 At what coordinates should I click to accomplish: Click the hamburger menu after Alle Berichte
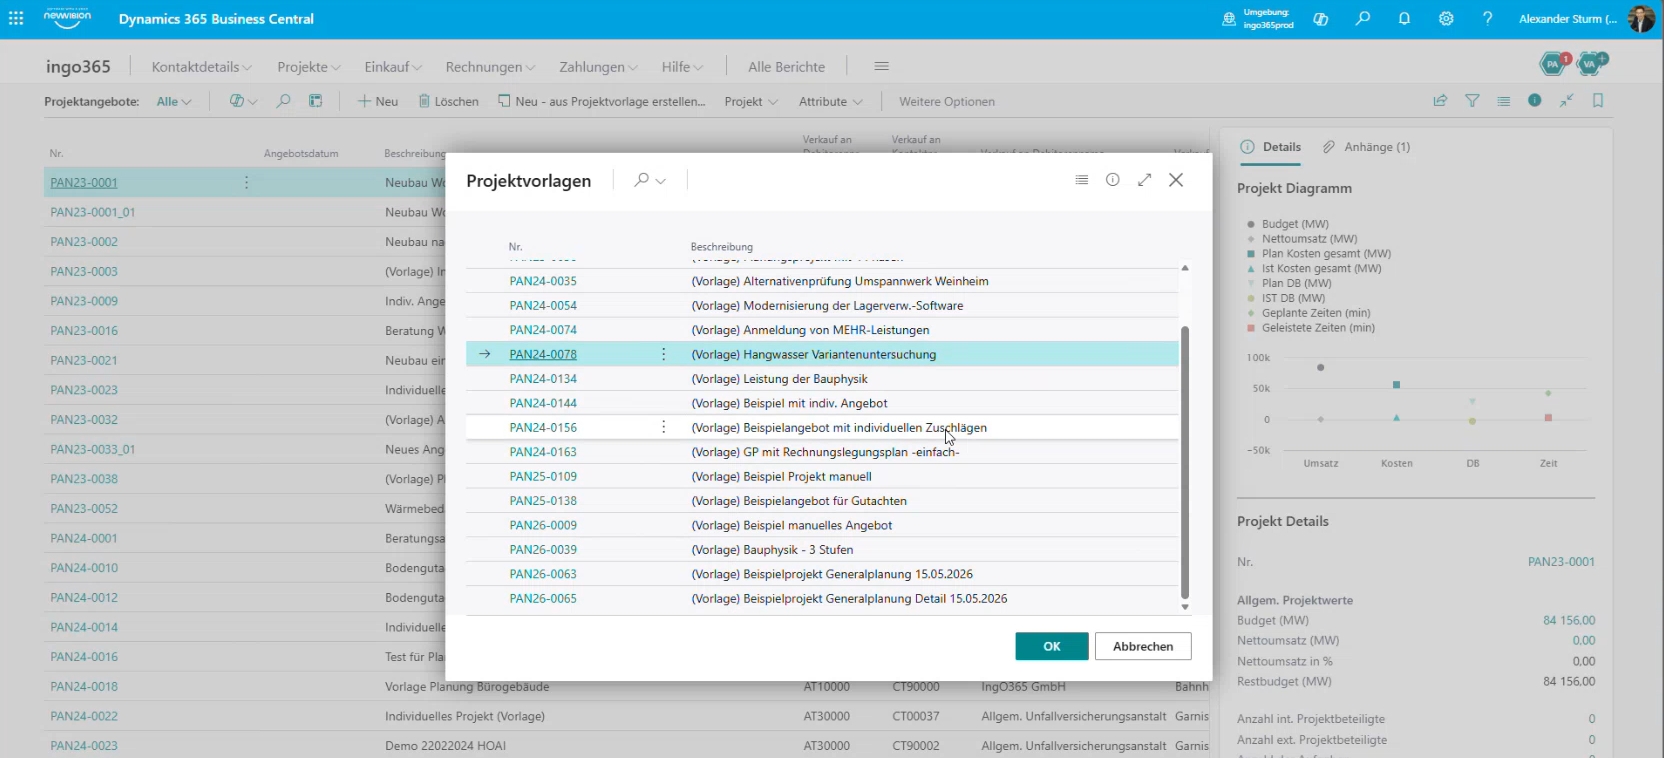tap(881, 66)
